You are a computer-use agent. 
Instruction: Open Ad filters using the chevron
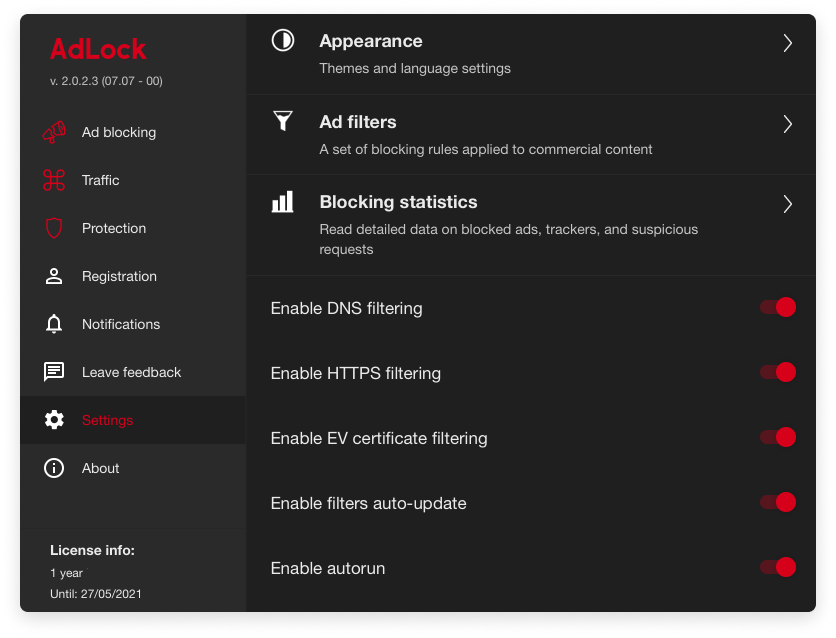tap(787, 124)
